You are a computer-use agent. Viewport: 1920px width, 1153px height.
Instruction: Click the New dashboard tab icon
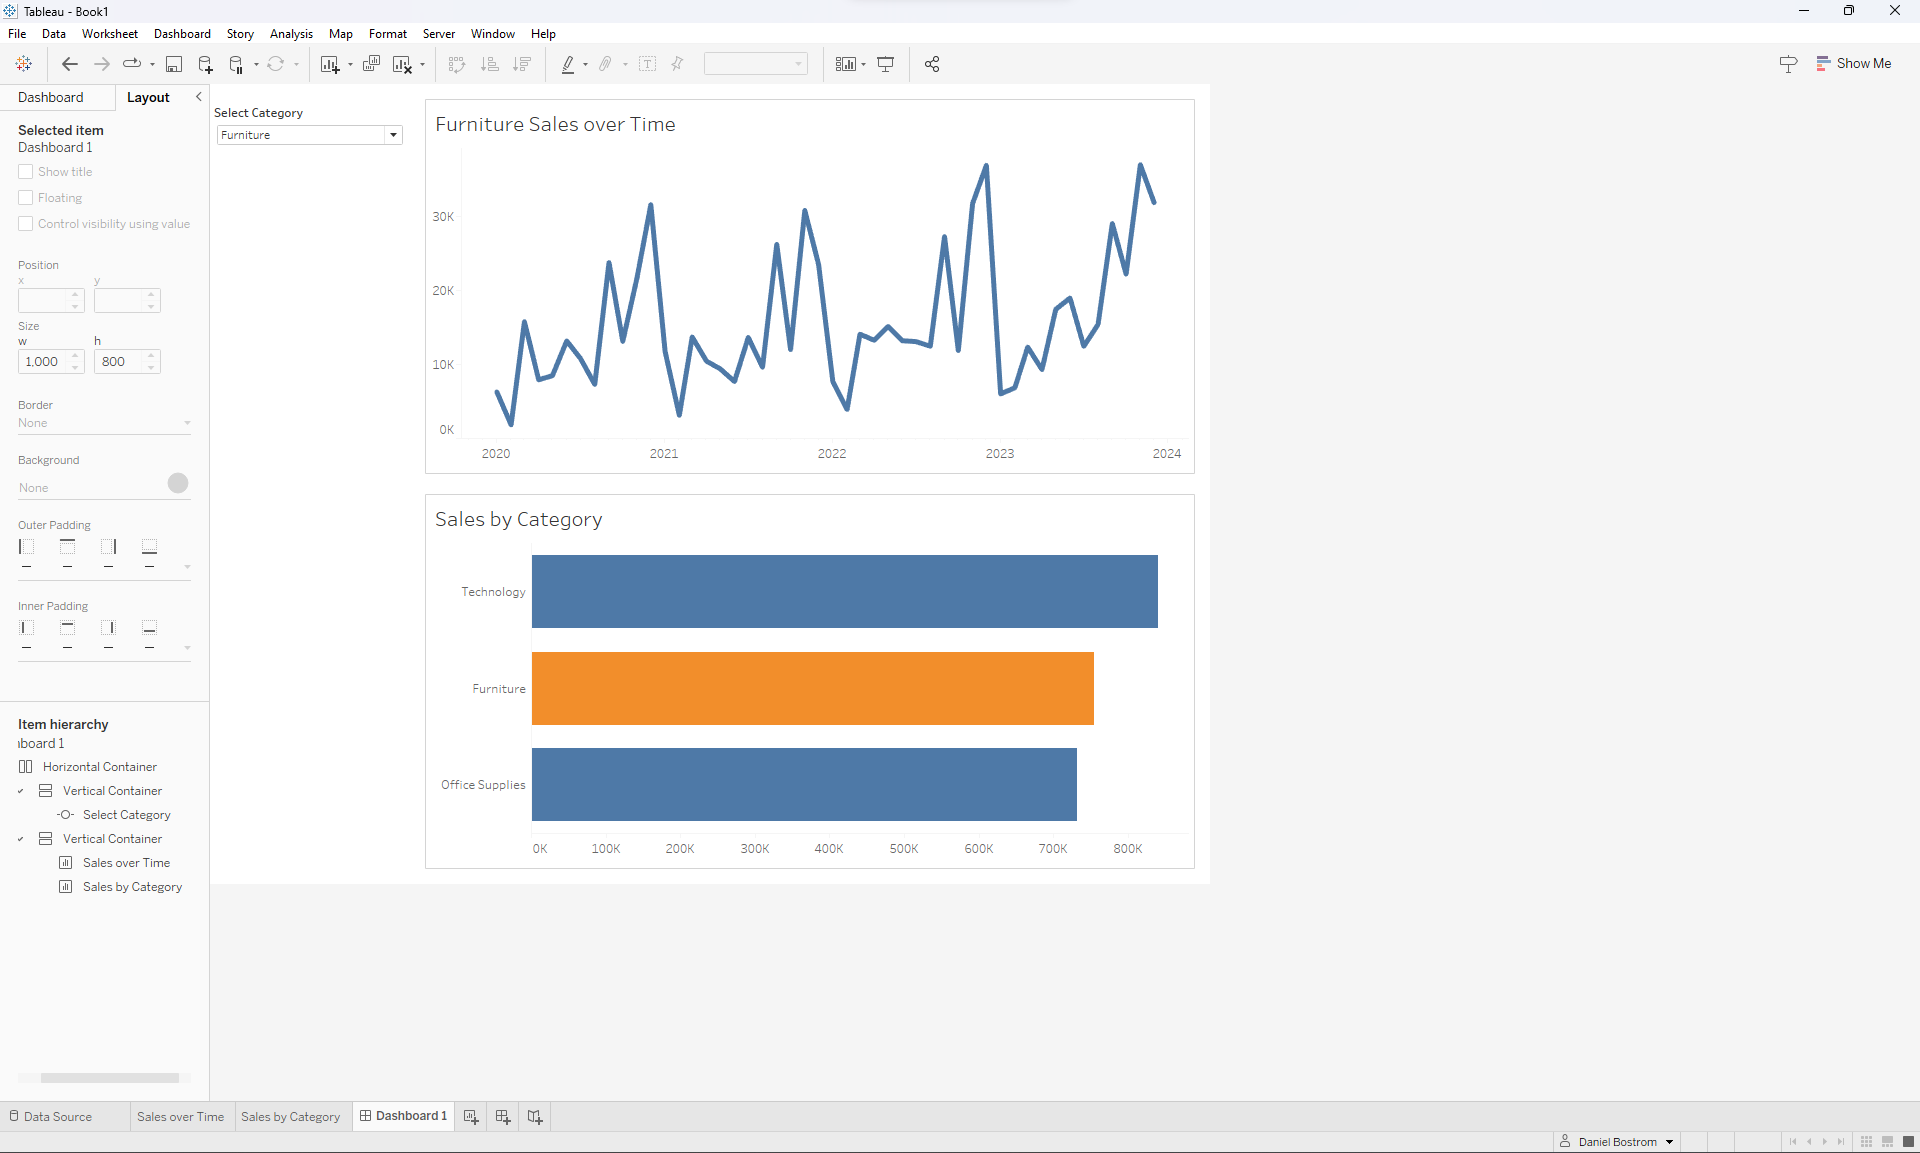(503, 1116)
